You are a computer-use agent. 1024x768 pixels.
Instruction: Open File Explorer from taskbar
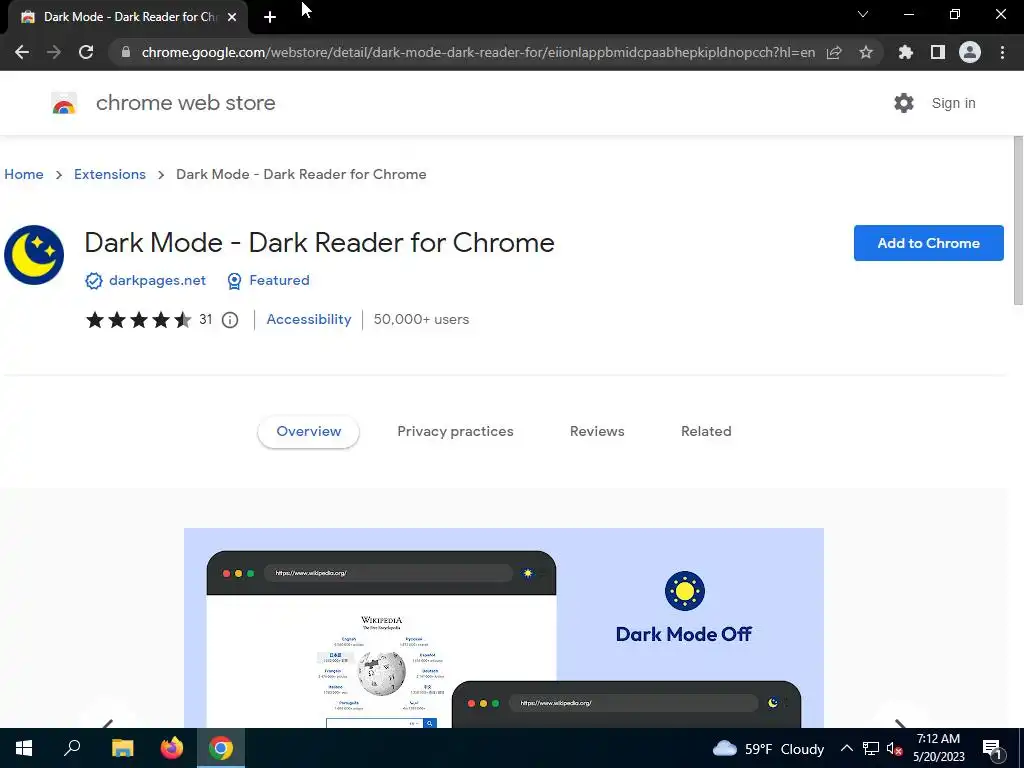tap(122, 748)
